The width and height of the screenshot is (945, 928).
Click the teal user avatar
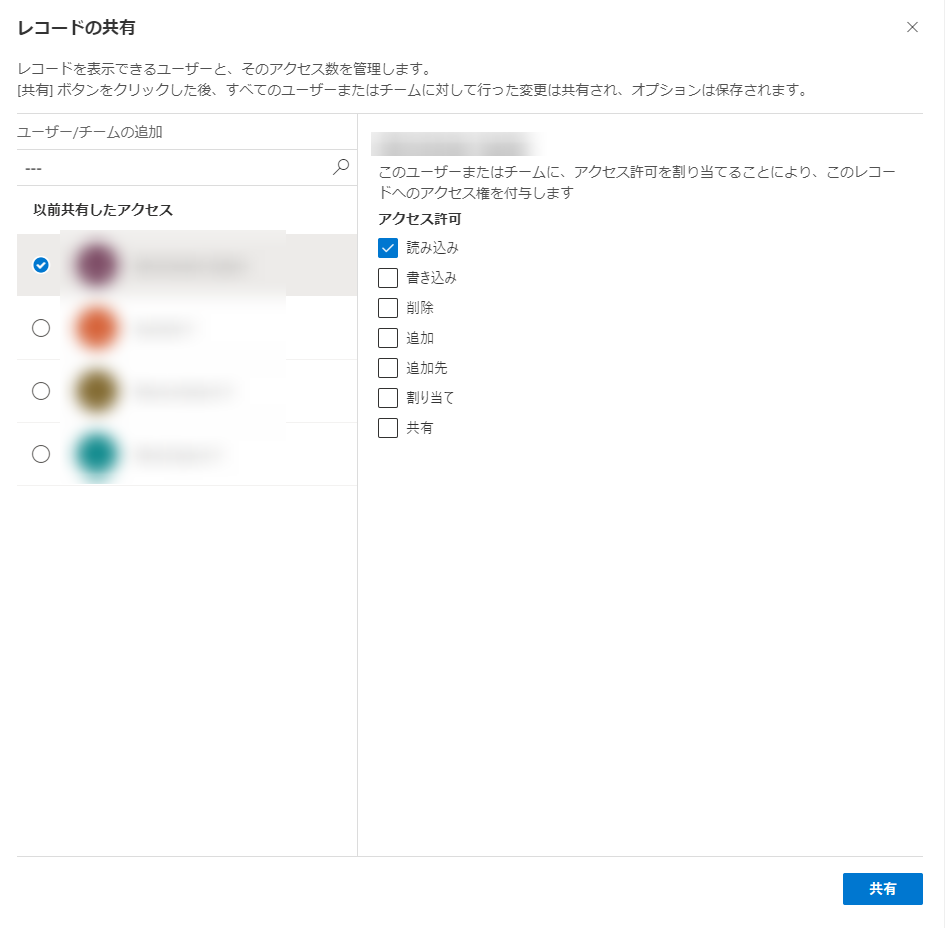click(x=95, y=454)
